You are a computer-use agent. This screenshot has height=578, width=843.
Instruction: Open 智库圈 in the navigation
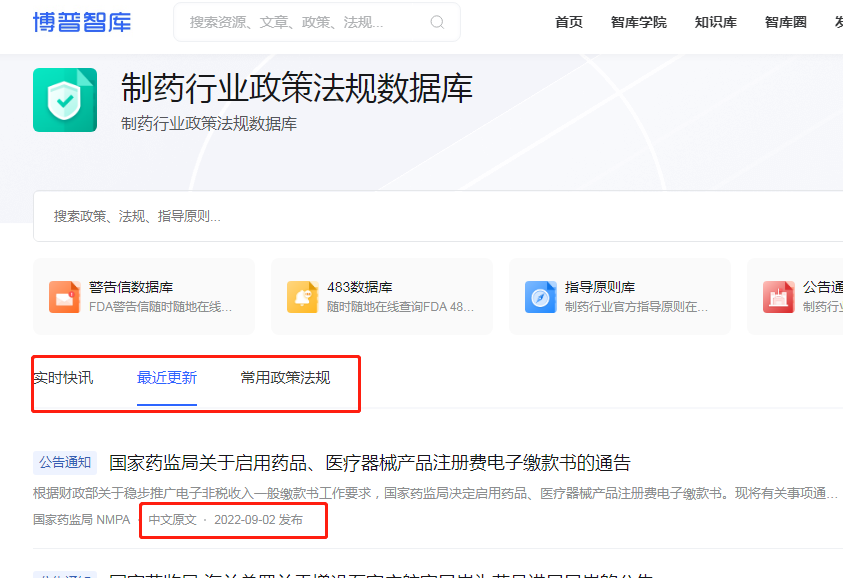pos(785,22)
